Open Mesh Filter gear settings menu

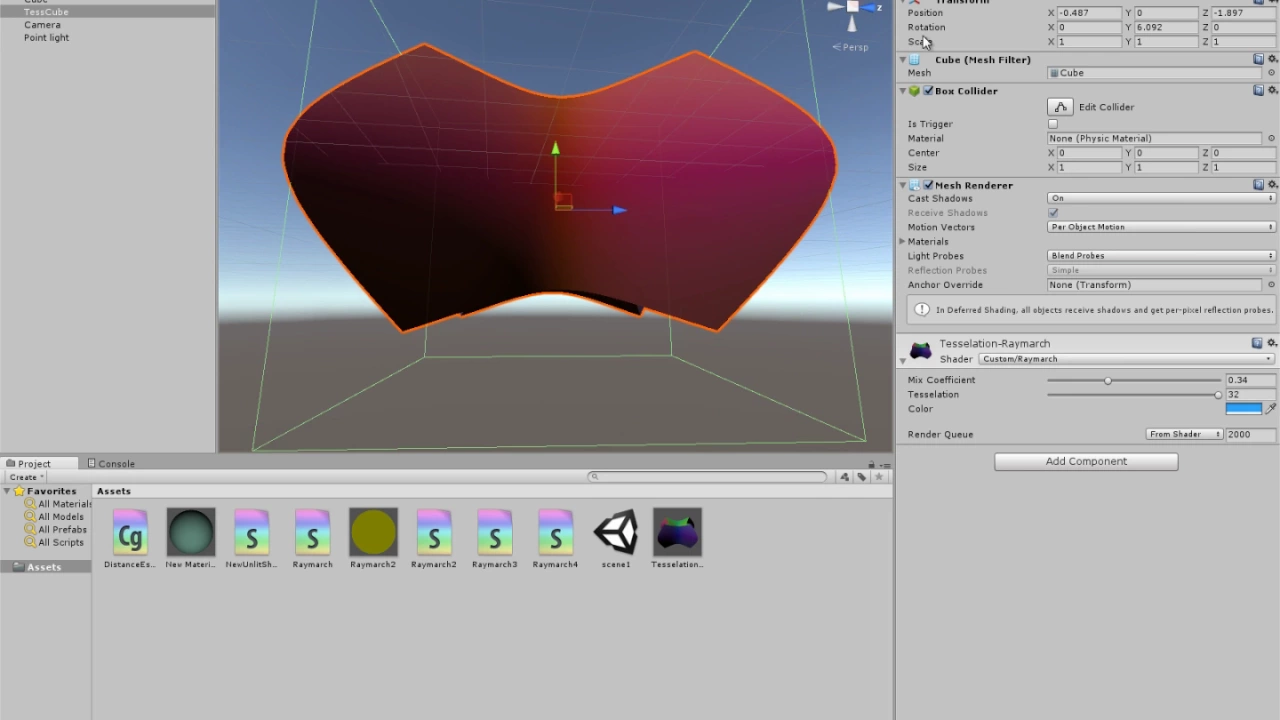1272,59
